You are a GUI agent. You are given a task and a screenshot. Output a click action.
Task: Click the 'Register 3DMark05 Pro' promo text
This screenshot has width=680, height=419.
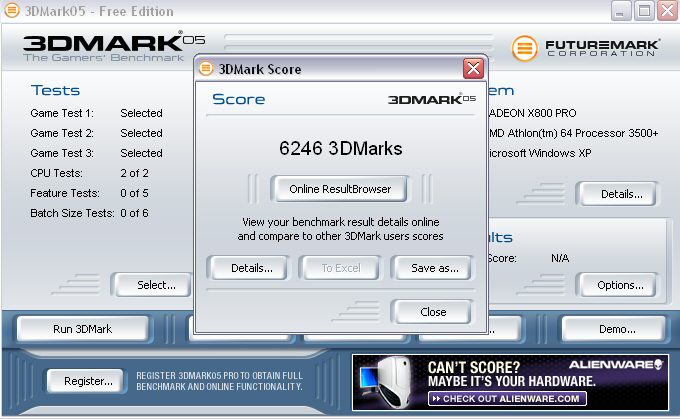point(219,381)
